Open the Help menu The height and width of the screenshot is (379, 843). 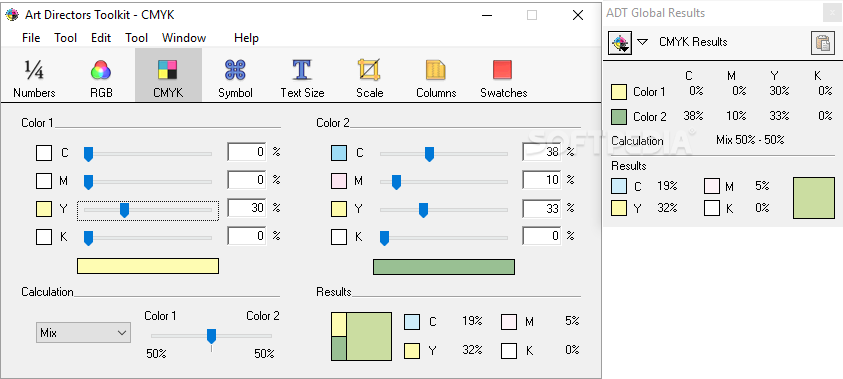coord(246,38)
